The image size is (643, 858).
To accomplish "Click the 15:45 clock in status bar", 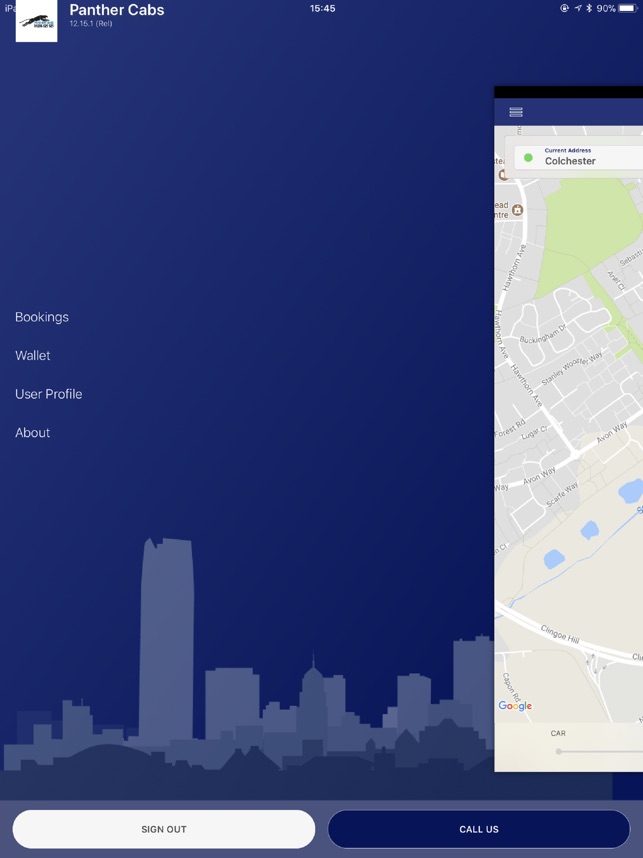I will click(322, 8).
